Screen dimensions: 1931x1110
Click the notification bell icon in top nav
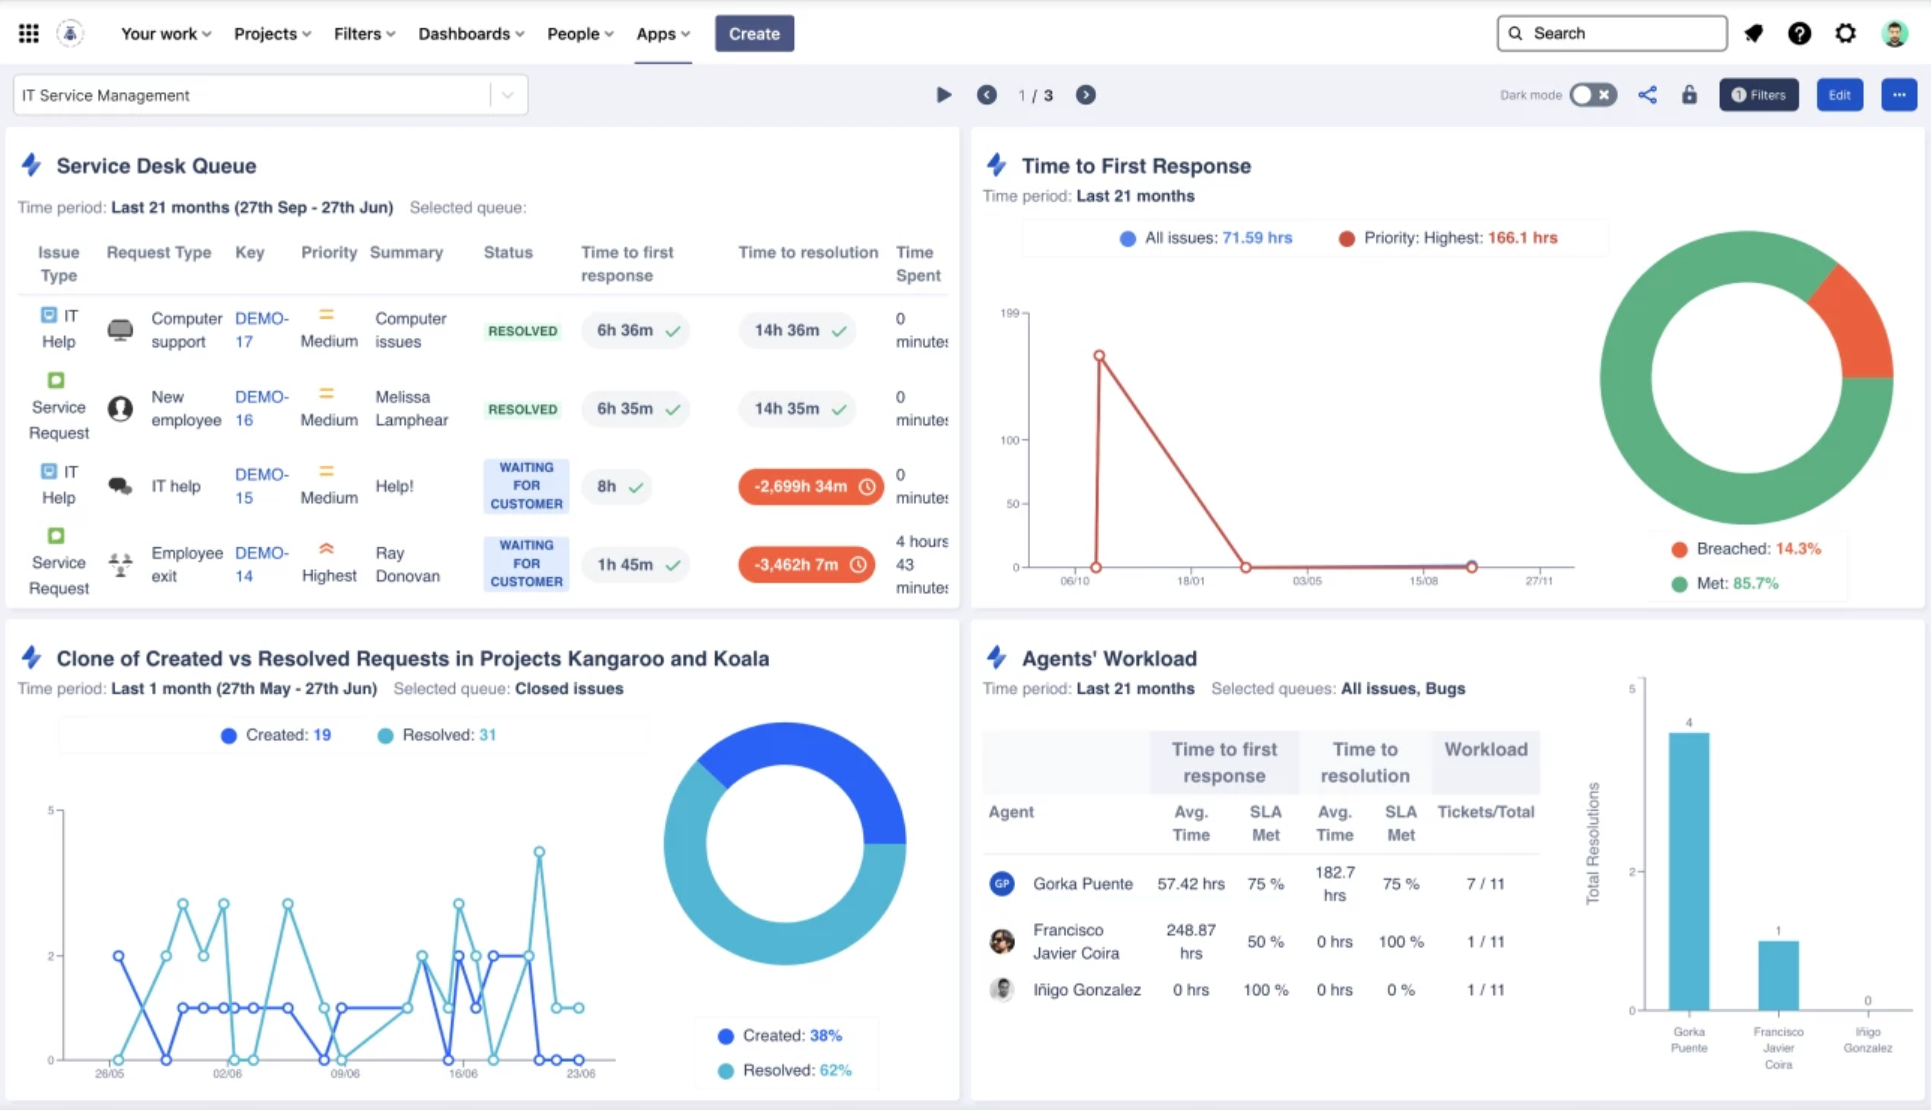point(1755,32)
